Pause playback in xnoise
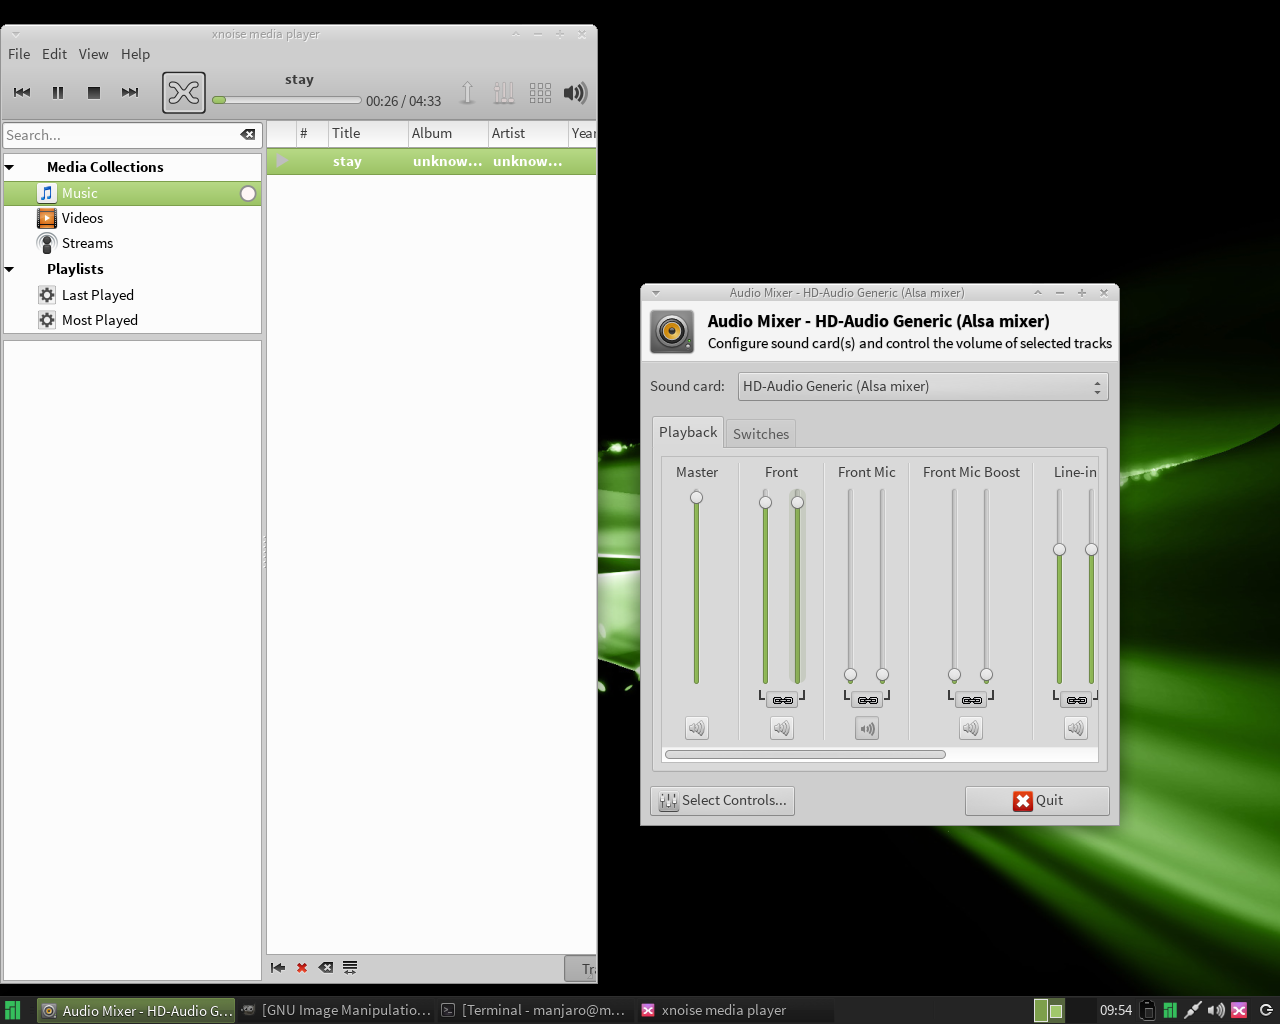The width and height of the screenshot is (1280, 1024). tap(58, 92)
